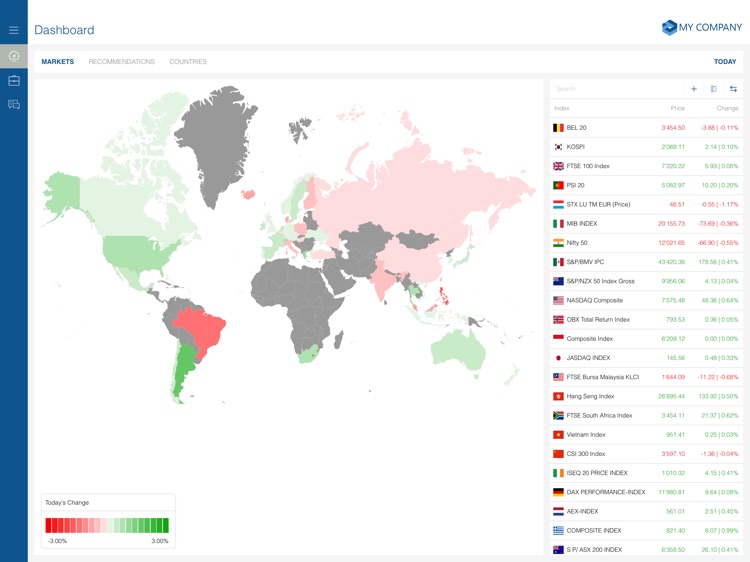Click the Norway flag beside OBX Total Return

pos(558,320)
